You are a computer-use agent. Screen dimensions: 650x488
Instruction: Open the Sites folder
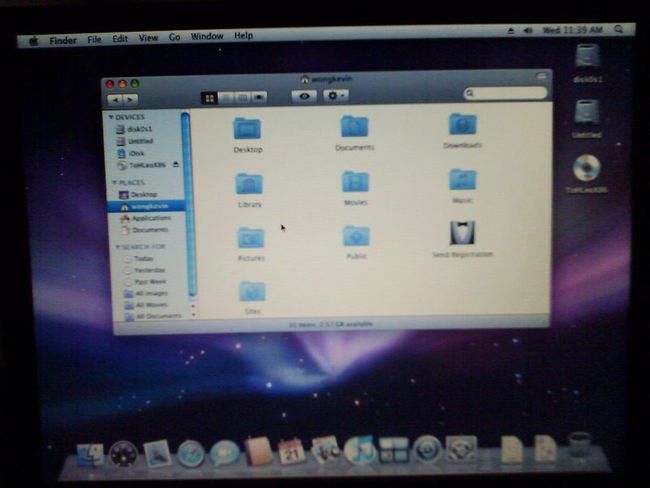pos(252,291)
